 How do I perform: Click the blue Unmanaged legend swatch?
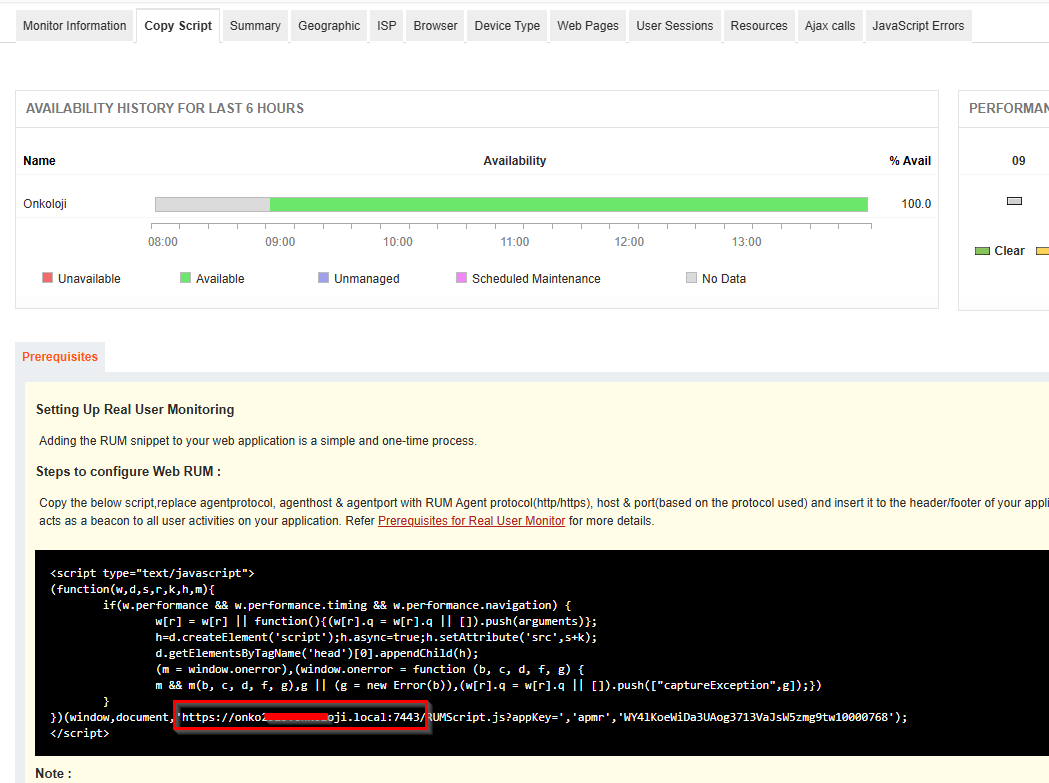coord(323,278)
